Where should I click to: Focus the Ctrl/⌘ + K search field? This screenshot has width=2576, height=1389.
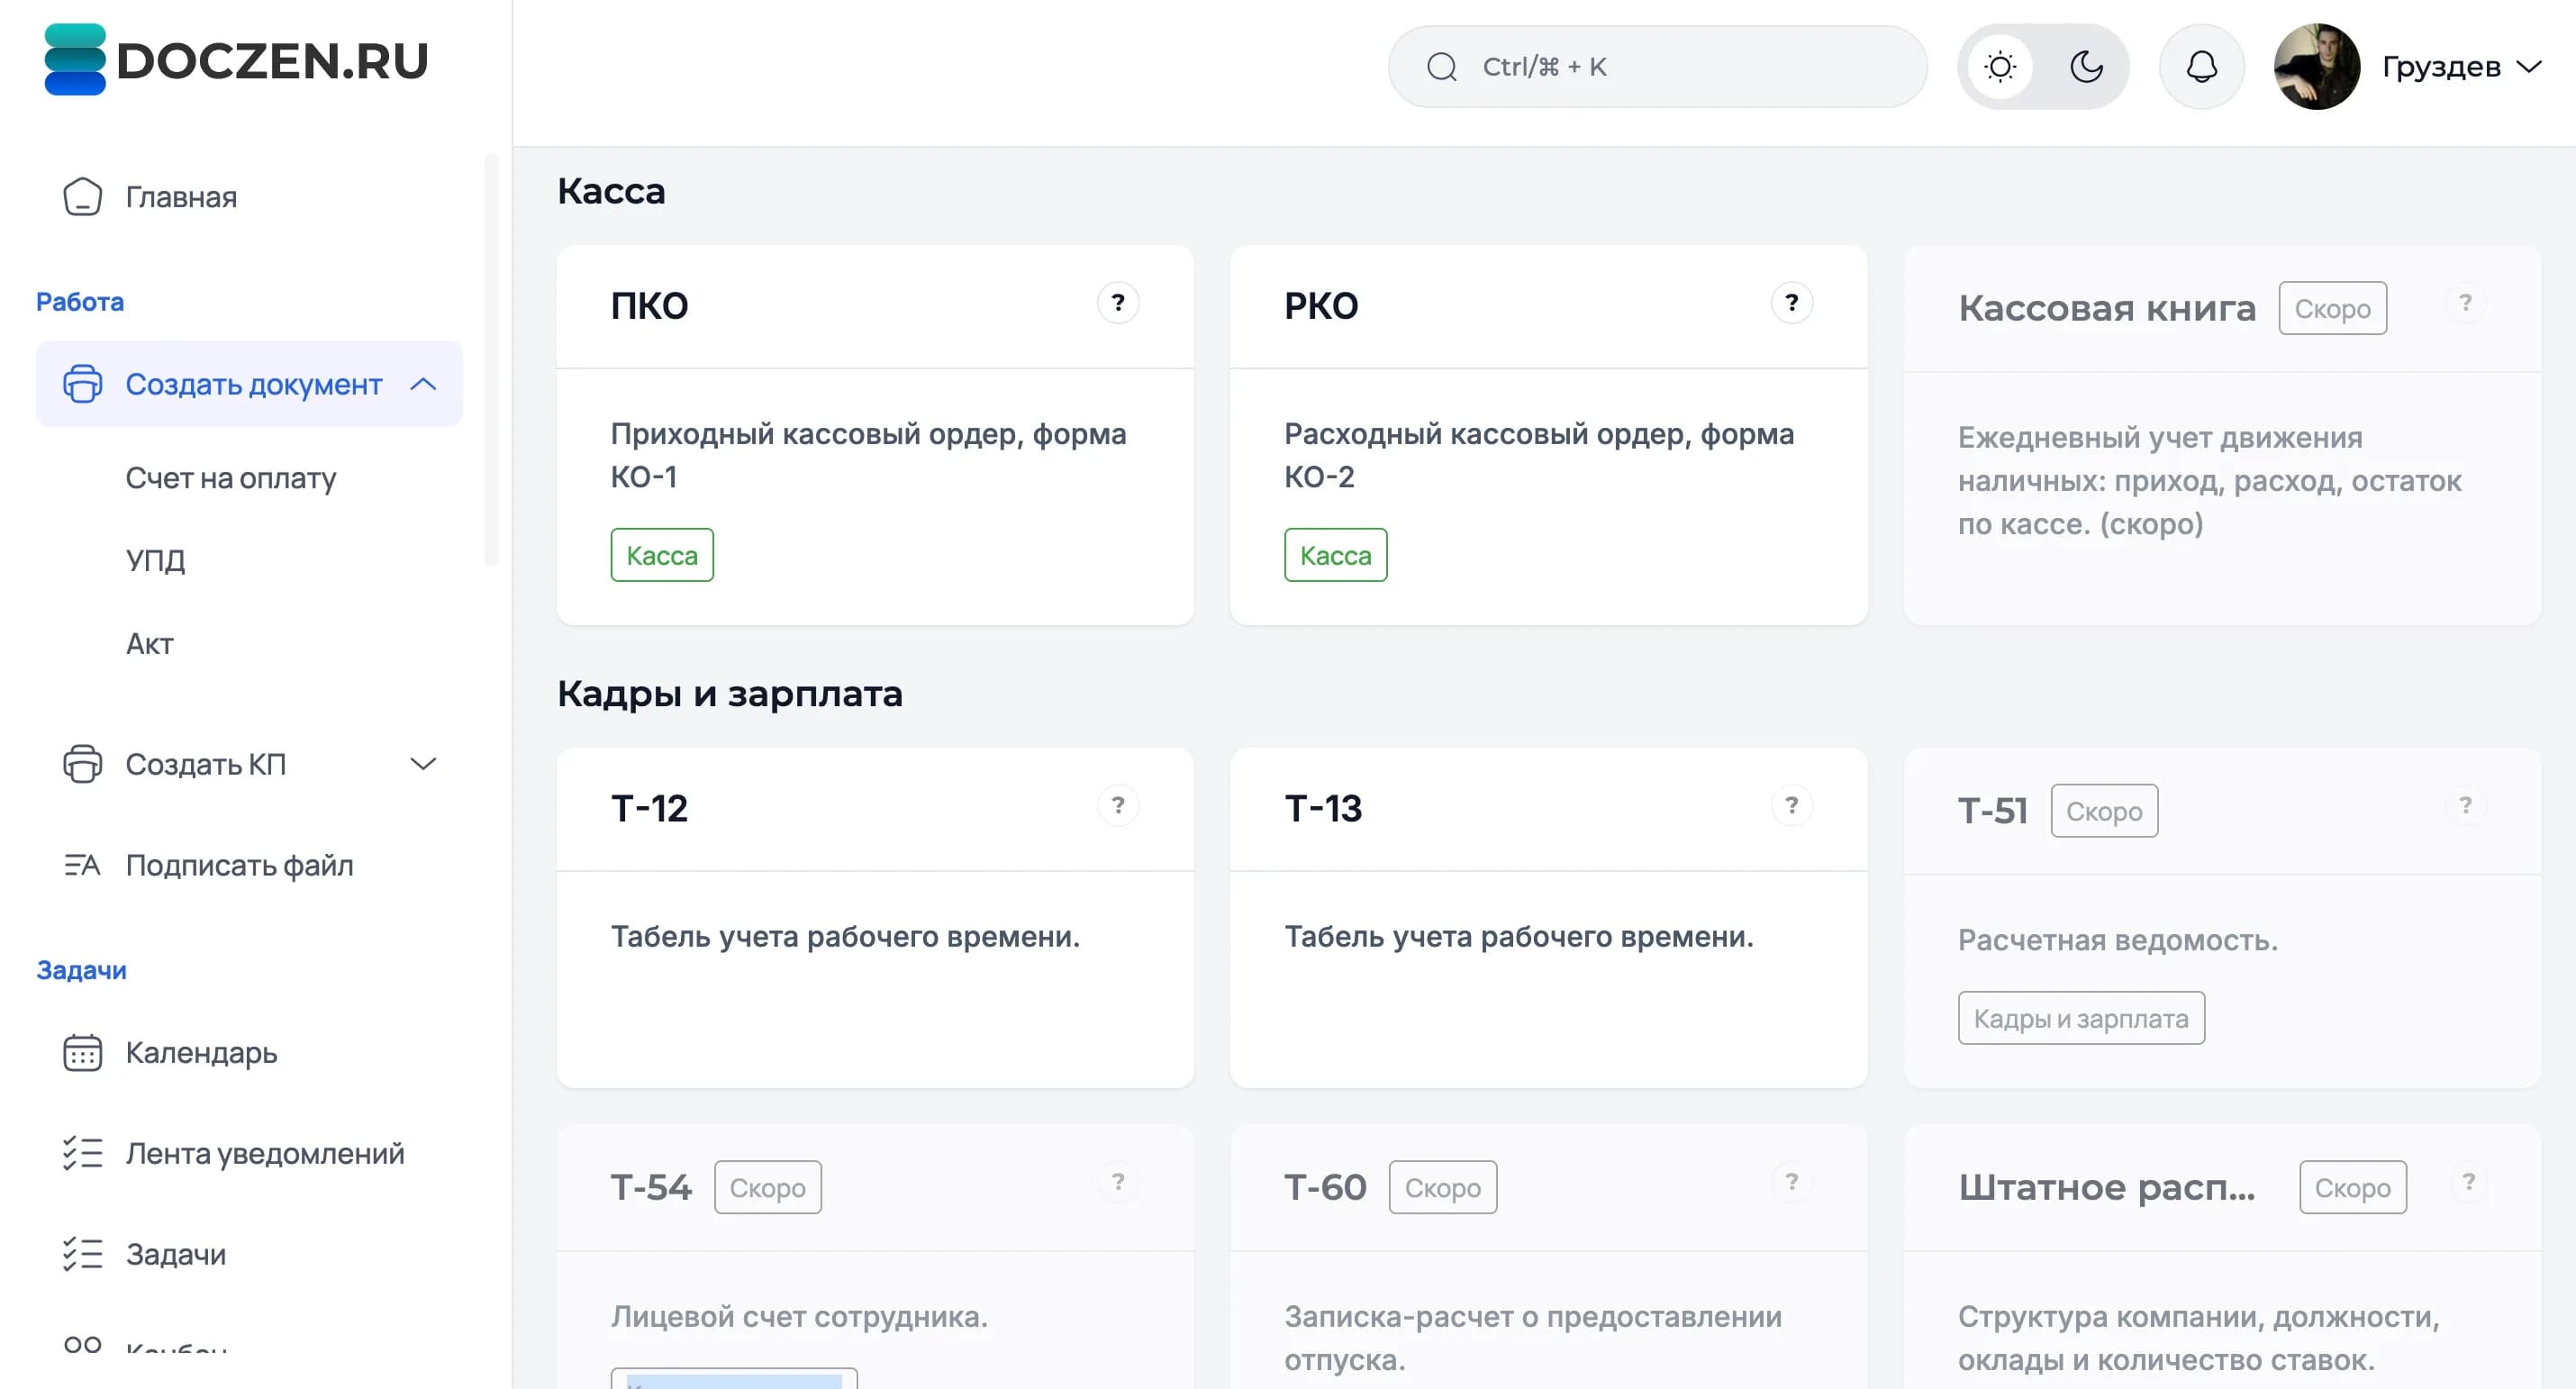point(1657,67)
